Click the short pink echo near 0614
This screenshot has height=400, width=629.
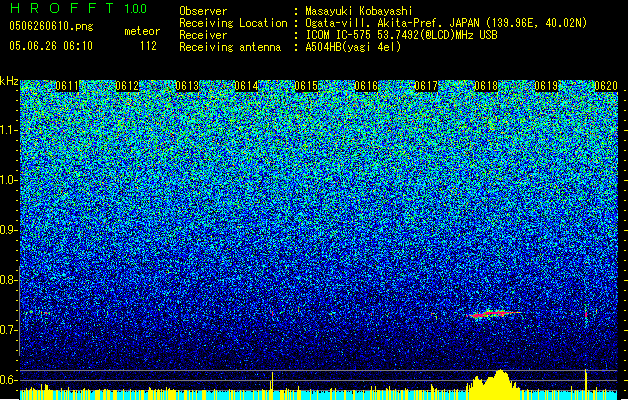pyautogui.click(x=272, y=313)
